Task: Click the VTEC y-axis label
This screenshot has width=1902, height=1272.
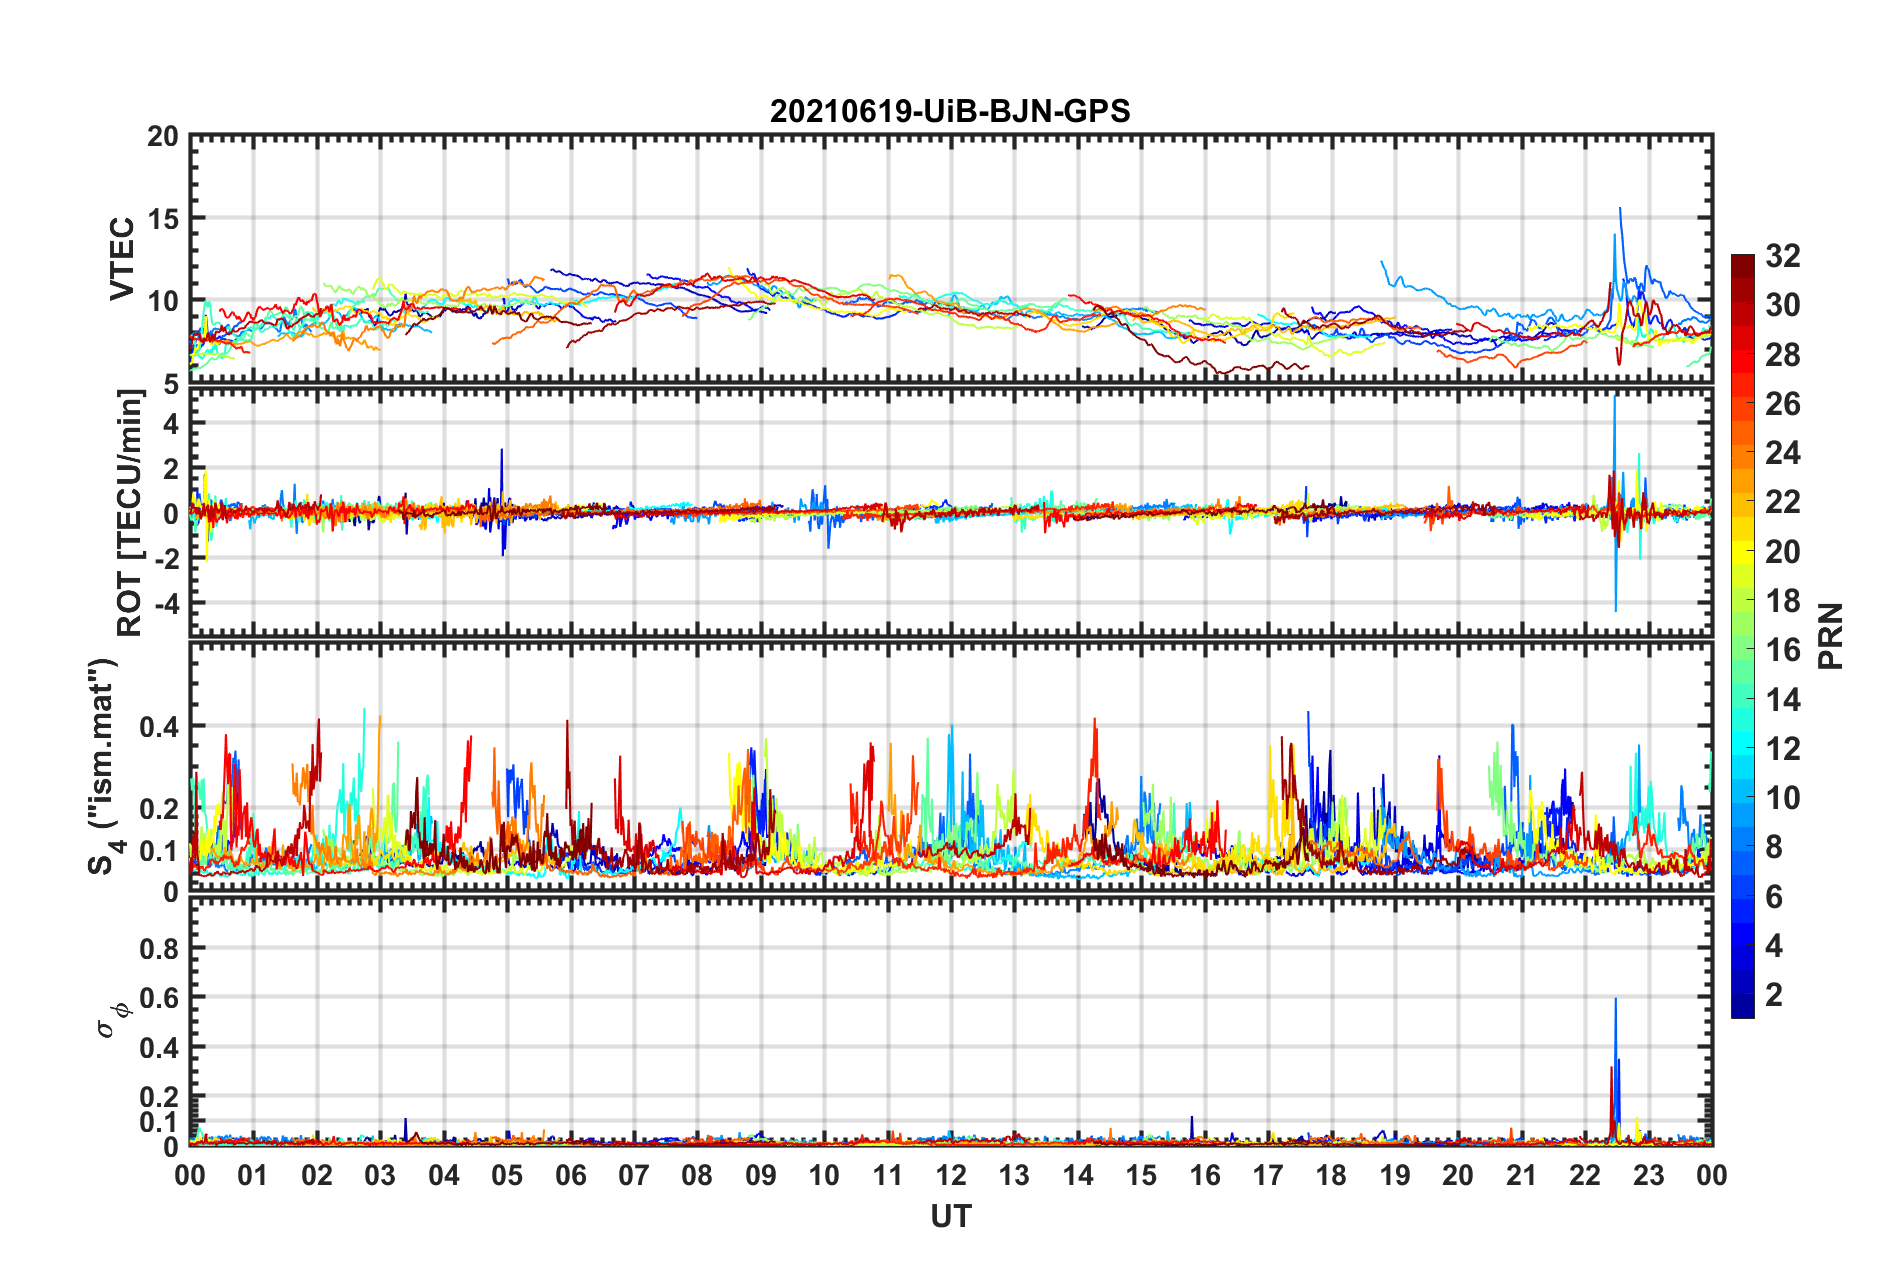Action: [x=122, y=258]
